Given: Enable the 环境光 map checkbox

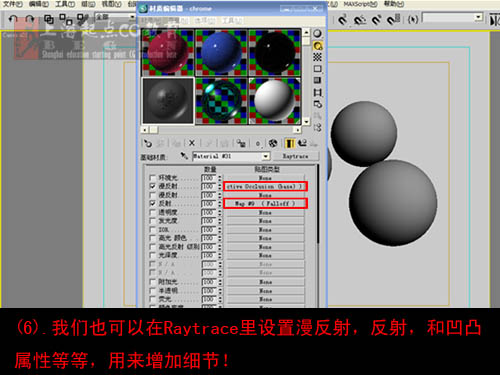Looking at the screenshot, I should tap(153, 177).
